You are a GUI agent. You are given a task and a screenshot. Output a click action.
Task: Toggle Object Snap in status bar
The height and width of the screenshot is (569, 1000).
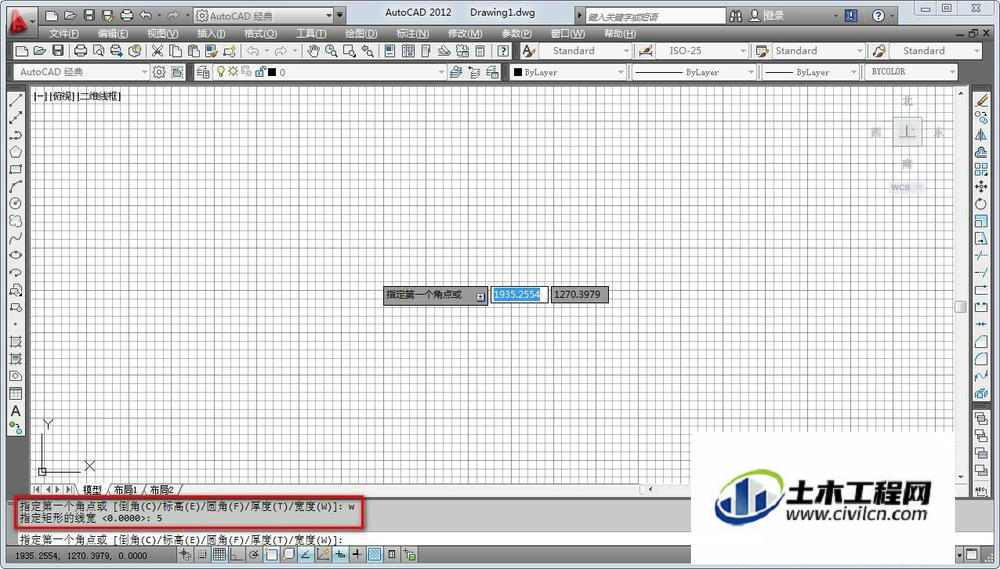pyautogui.click(x=271, y=554)
